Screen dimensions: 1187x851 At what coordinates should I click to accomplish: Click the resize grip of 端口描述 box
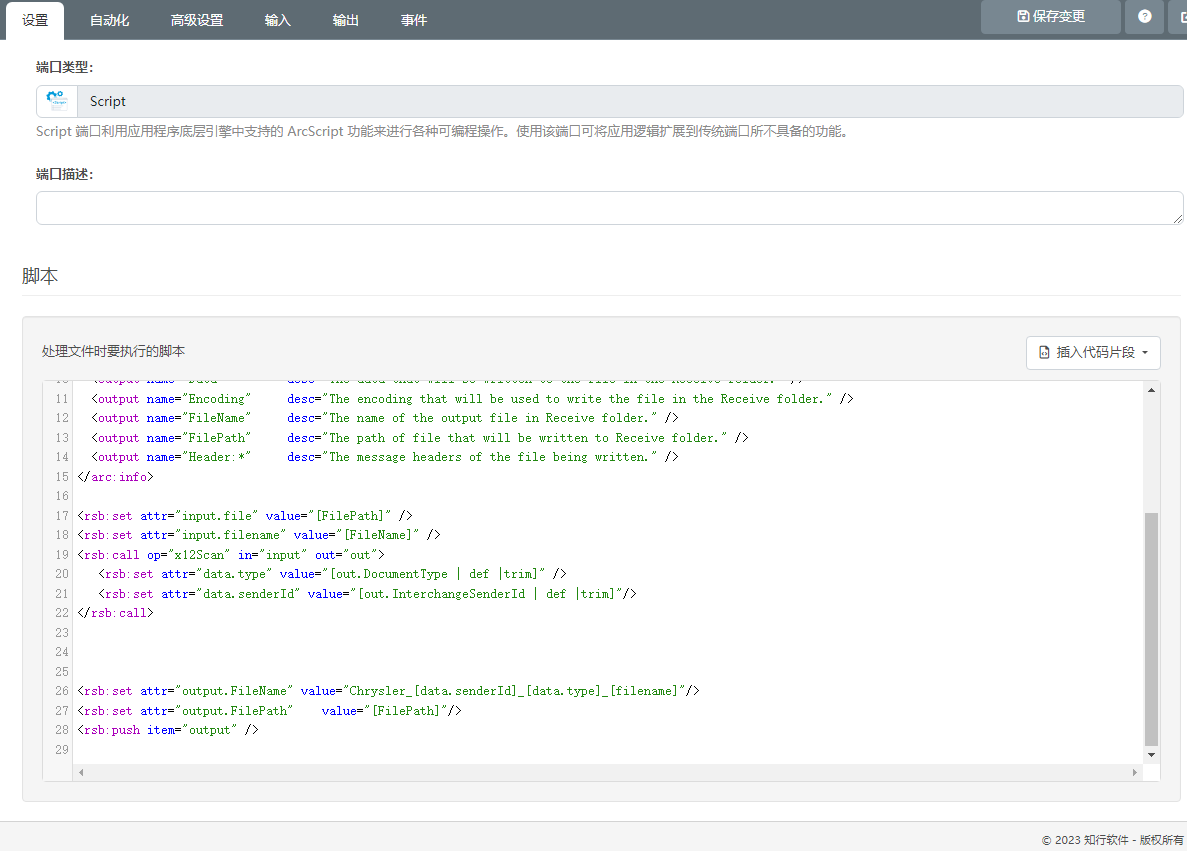[x=1177, y=219]
